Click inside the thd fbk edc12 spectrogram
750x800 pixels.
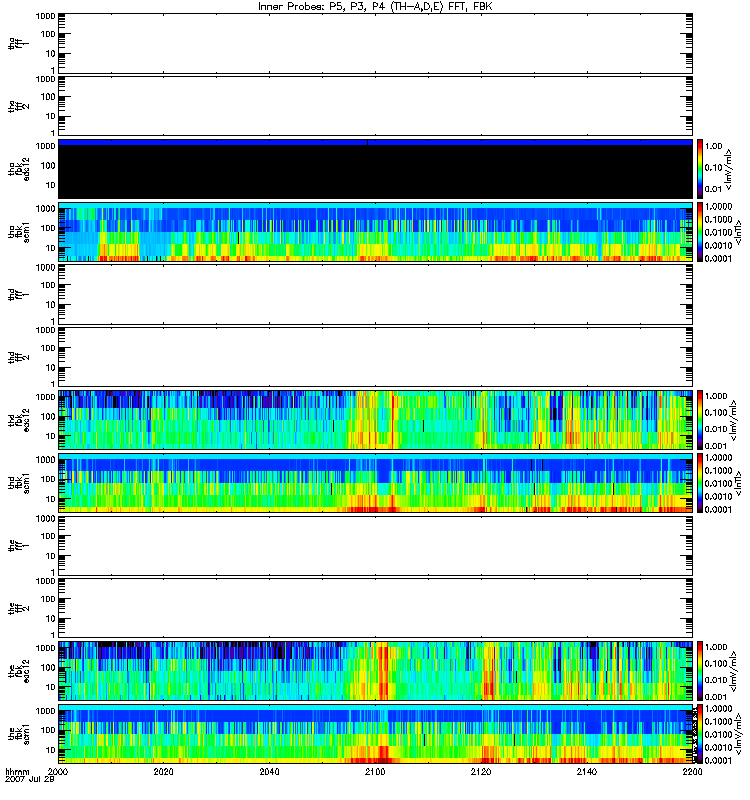point(375,420)
